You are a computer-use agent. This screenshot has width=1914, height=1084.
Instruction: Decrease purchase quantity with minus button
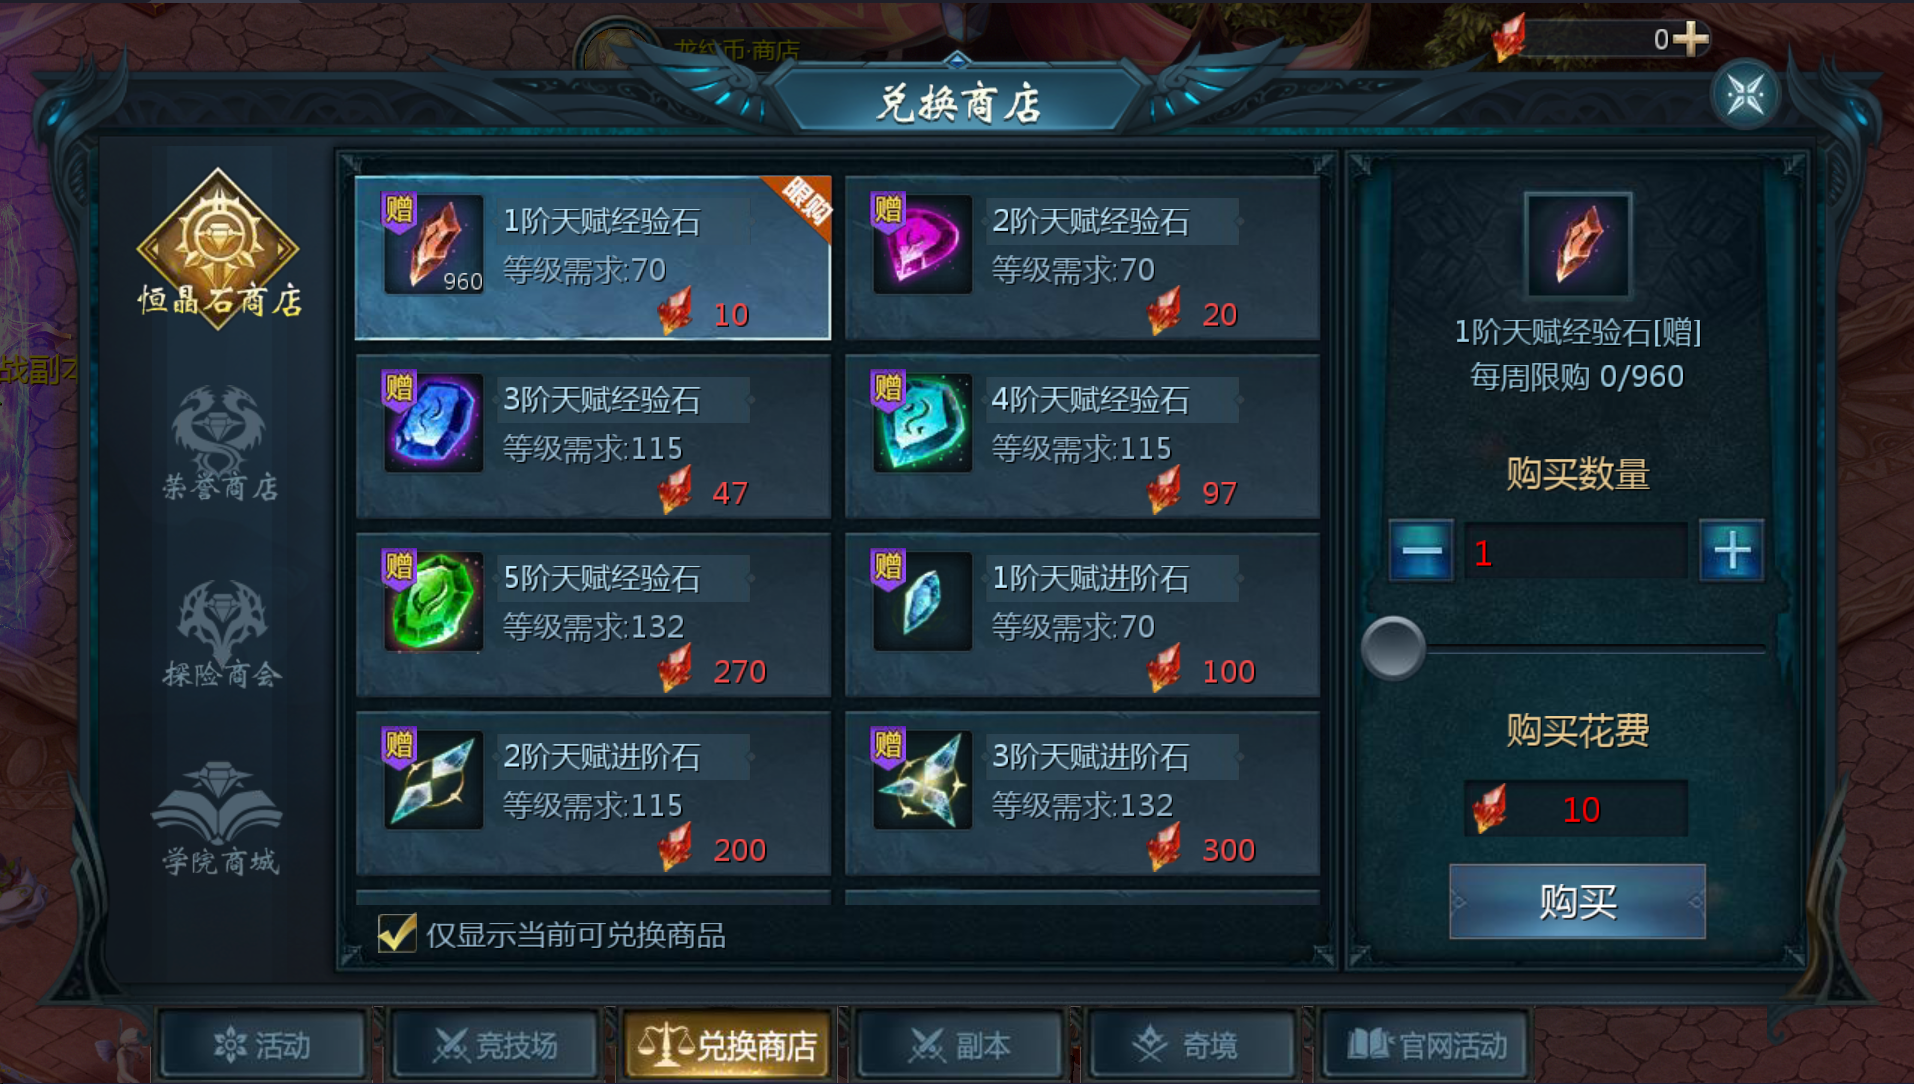(x=1421, y=550)
